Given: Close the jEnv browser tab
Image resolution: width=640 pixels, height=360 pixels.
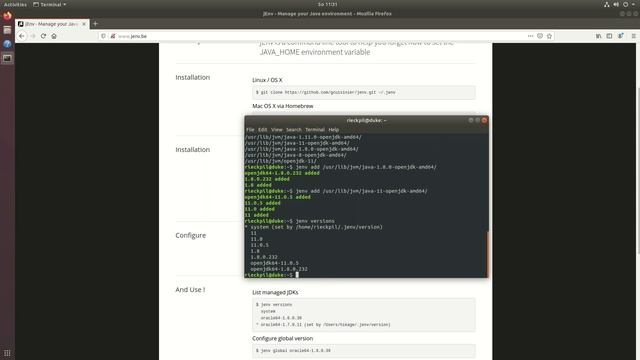Looking at the screenshot, I should 84,24.
